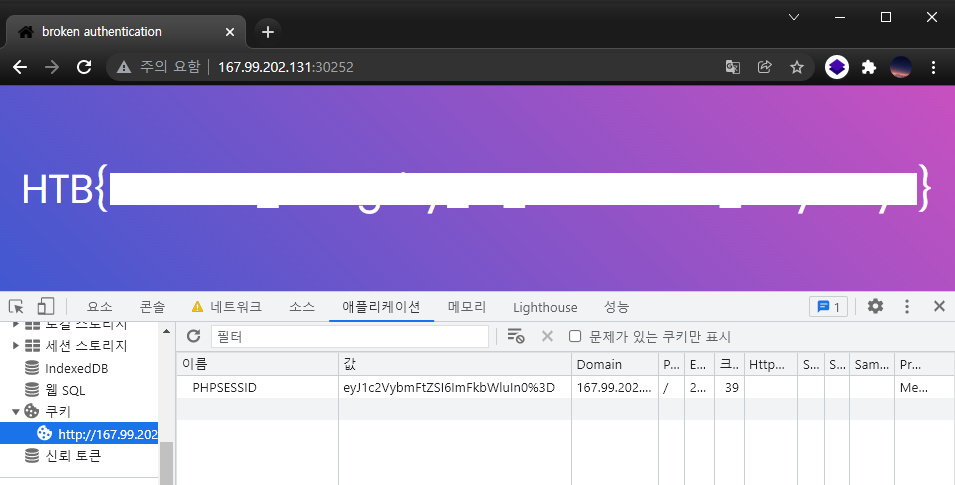
Task: Open the extensions puzzle icon
Action: coord(869,67)
